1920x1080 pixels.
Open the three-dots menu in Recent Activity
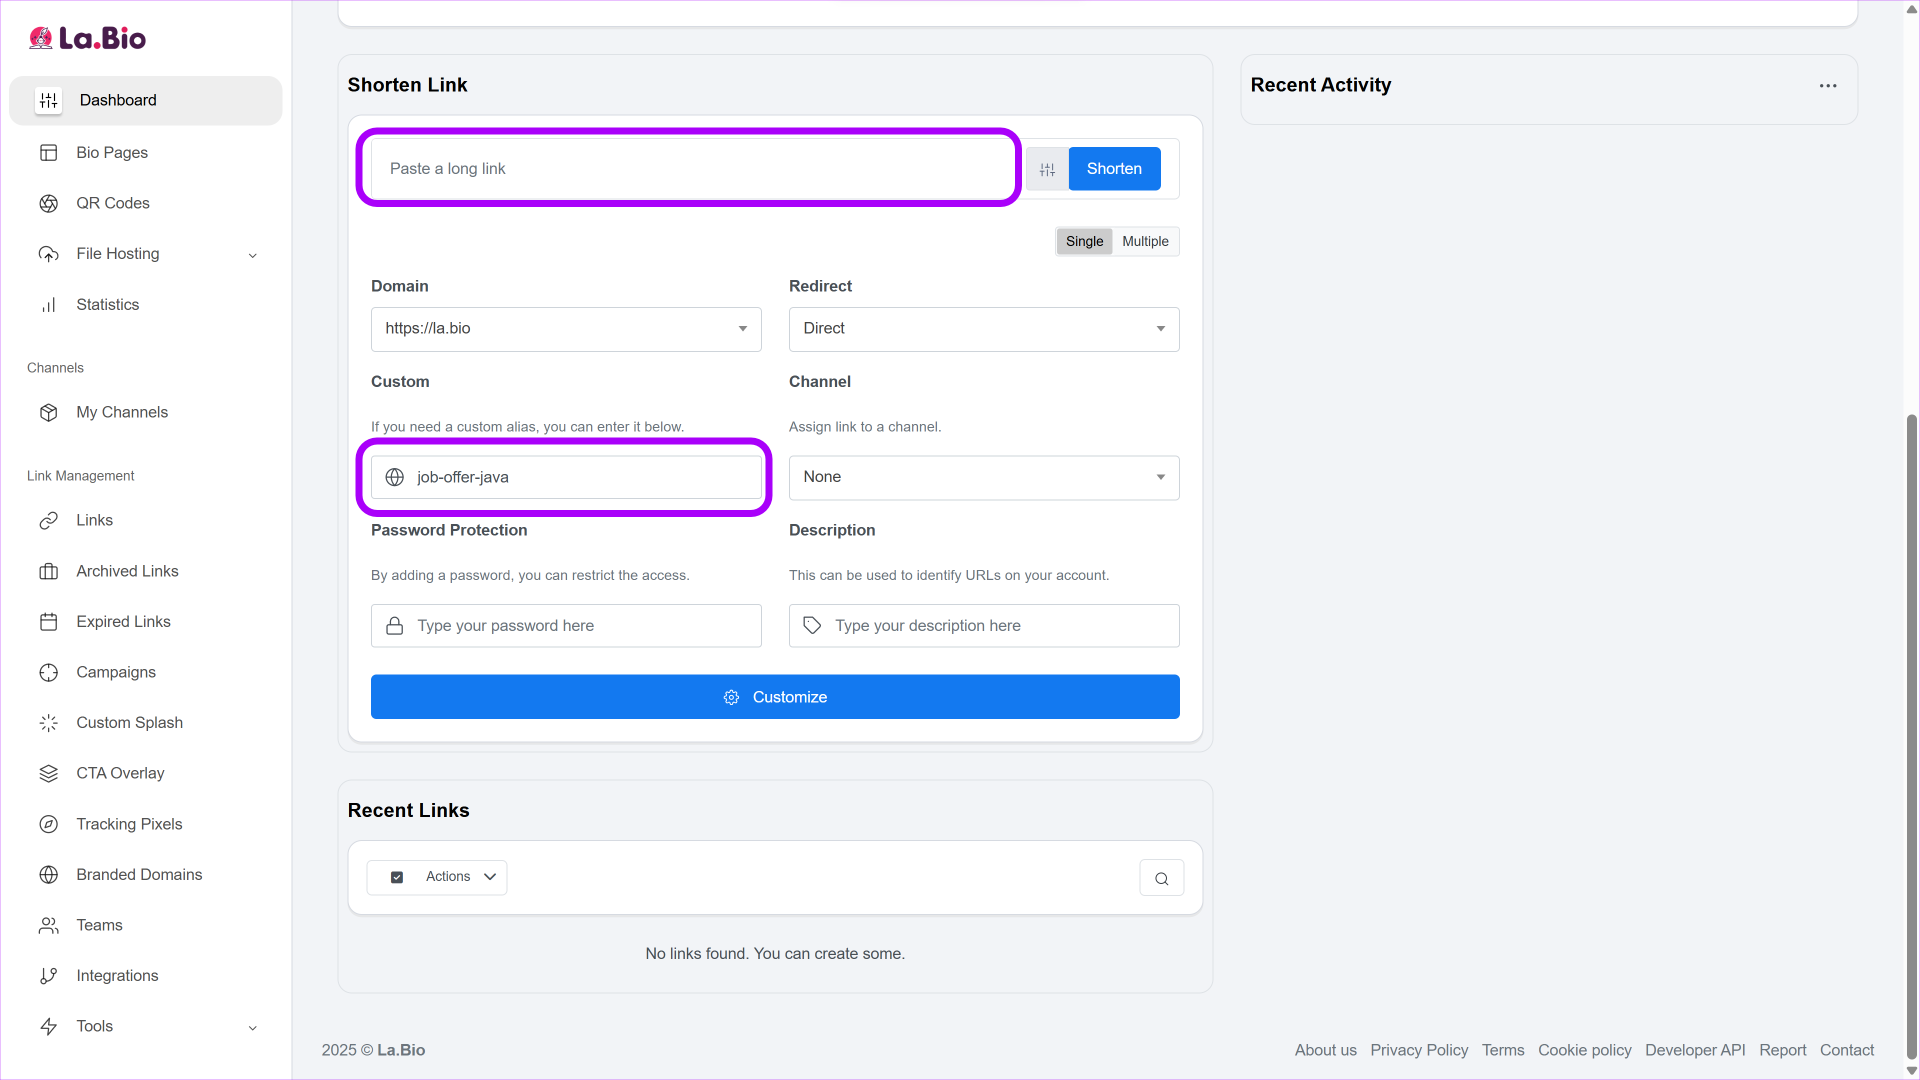[1827, 86]
